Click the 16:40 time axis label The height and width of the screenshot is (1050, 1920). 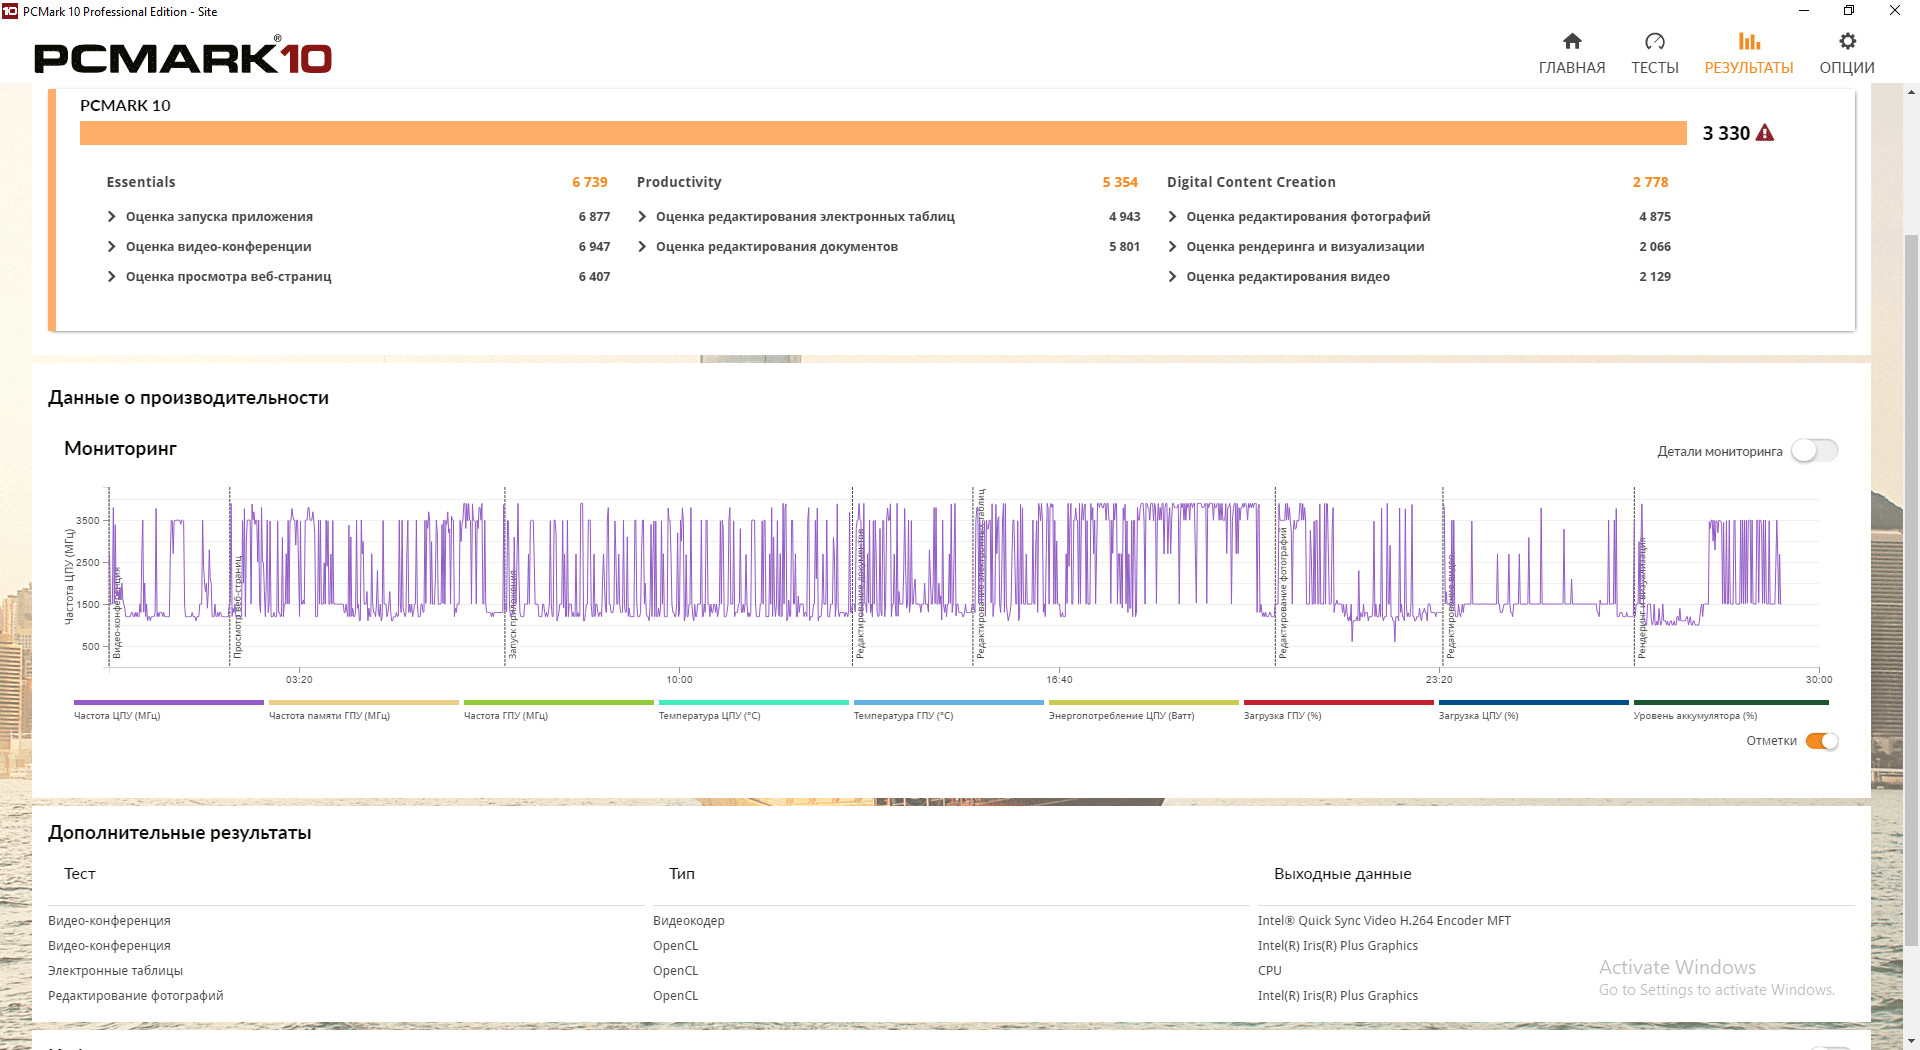coord(1059,680)
